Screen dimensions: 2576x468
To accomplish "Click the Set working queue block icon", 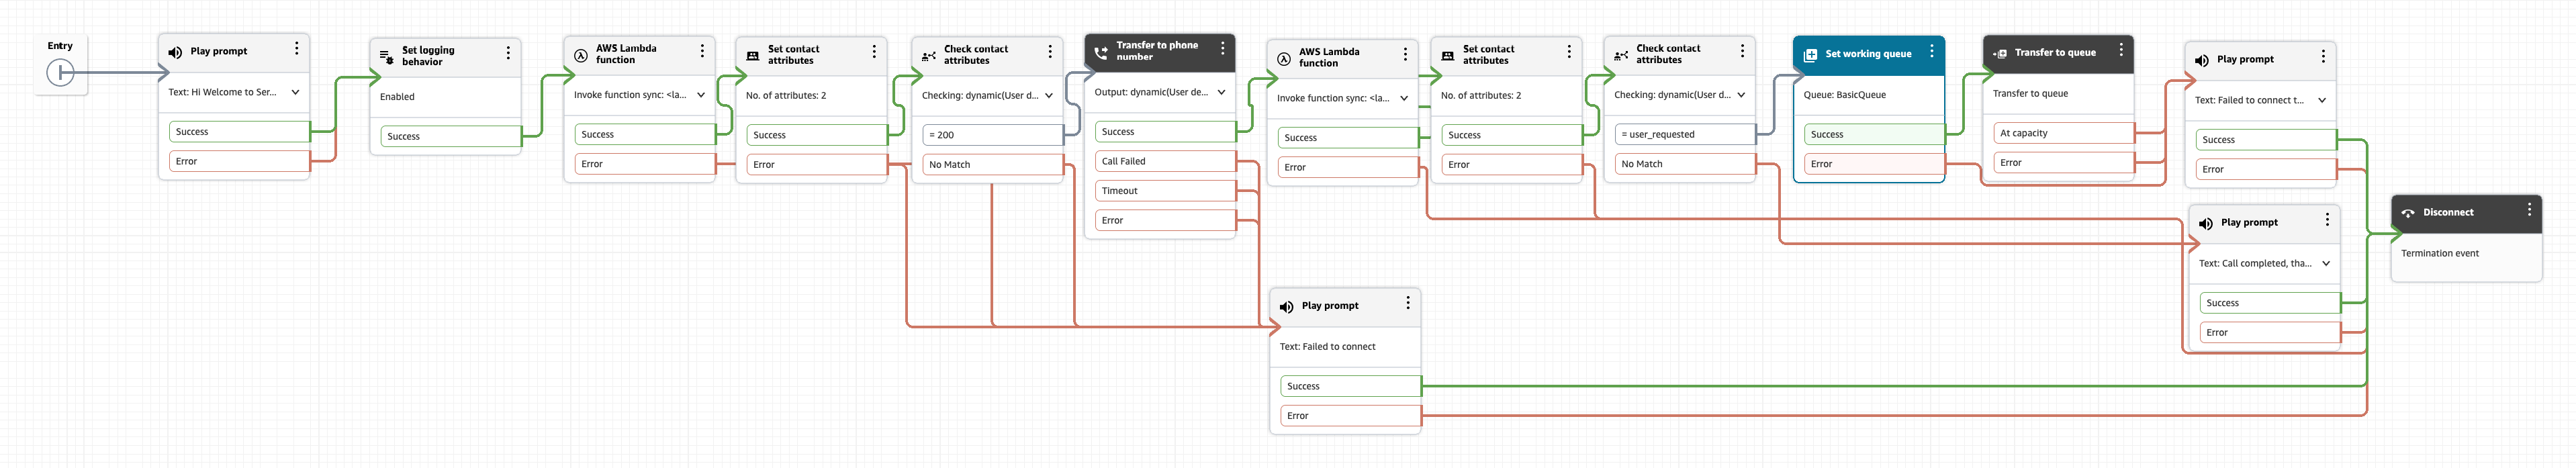I will pos(1810,55).
